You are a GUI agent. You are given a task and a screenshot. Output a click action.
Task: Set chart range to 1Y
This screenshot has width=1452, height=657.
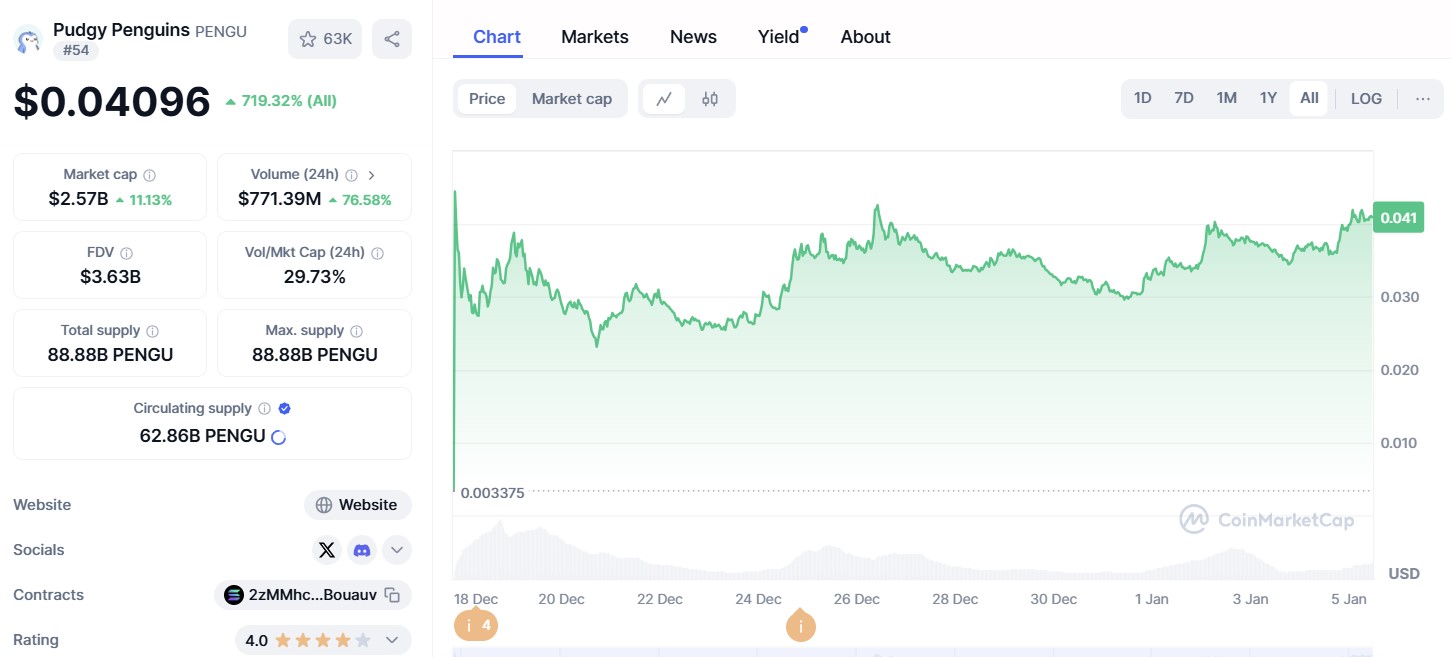1268,98
